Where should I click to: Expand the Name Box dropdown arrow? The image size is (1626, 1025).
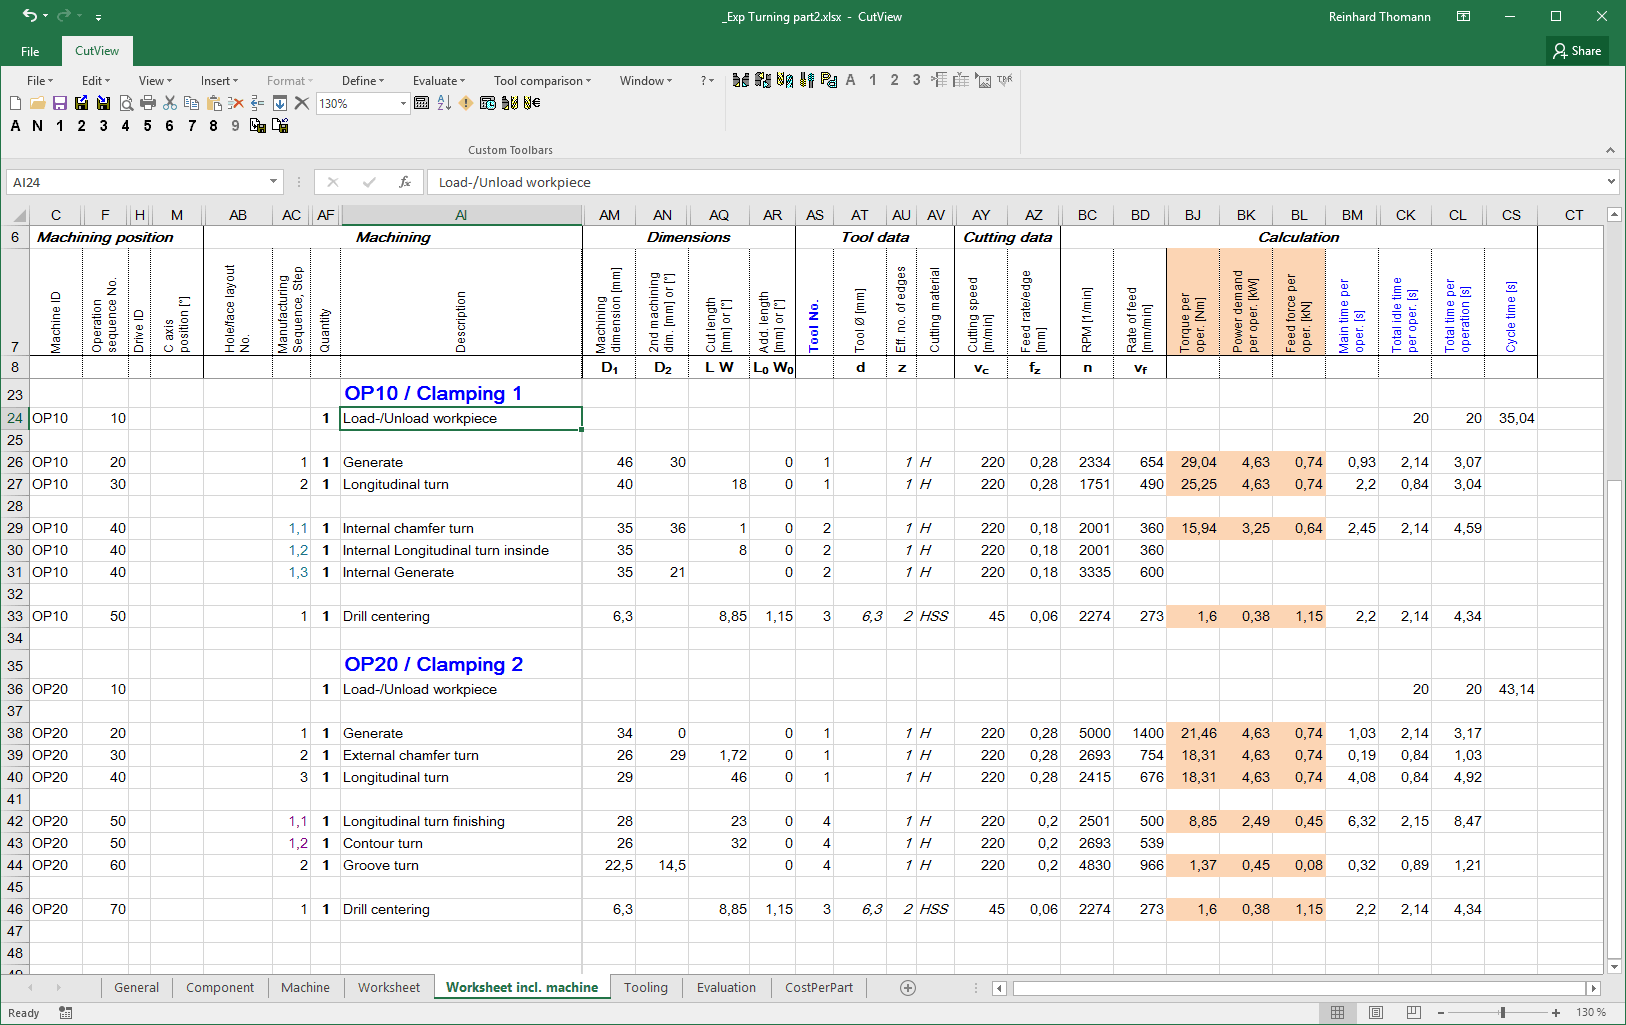pos(273,182)
